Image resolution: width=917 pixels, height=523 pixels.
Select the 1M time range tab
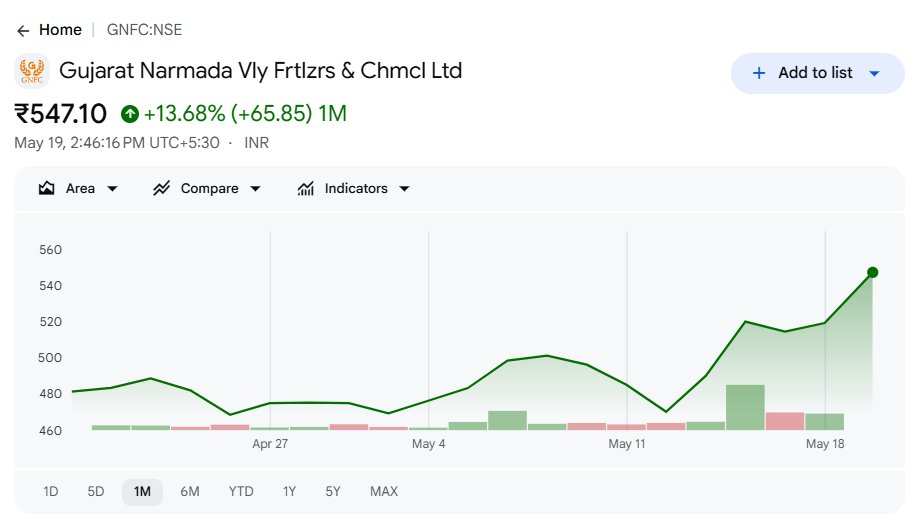point(142,491)
